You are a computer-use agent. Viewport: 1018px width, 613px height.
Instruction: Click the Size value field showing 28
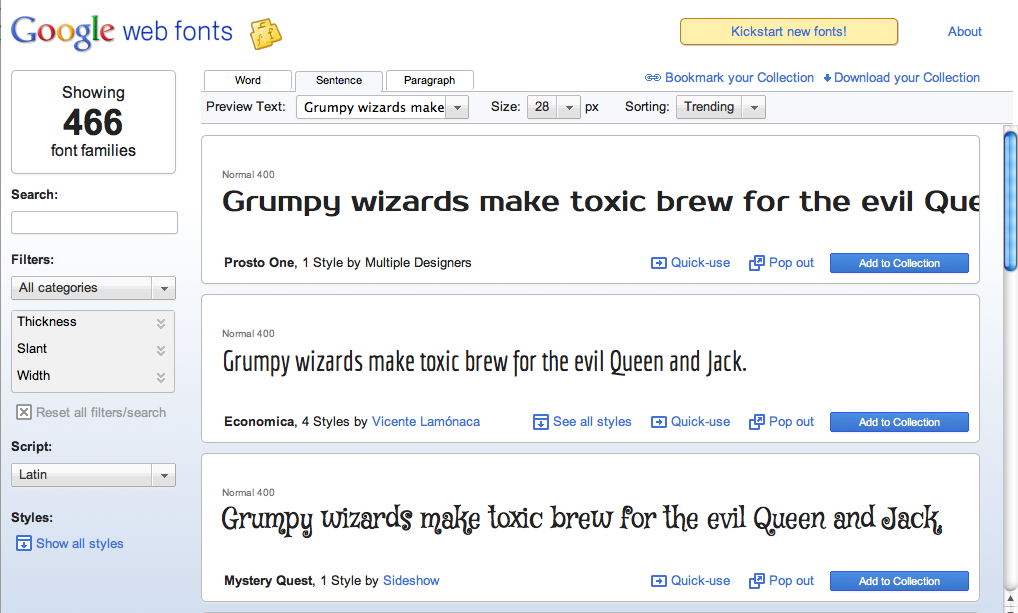(543, 108)
